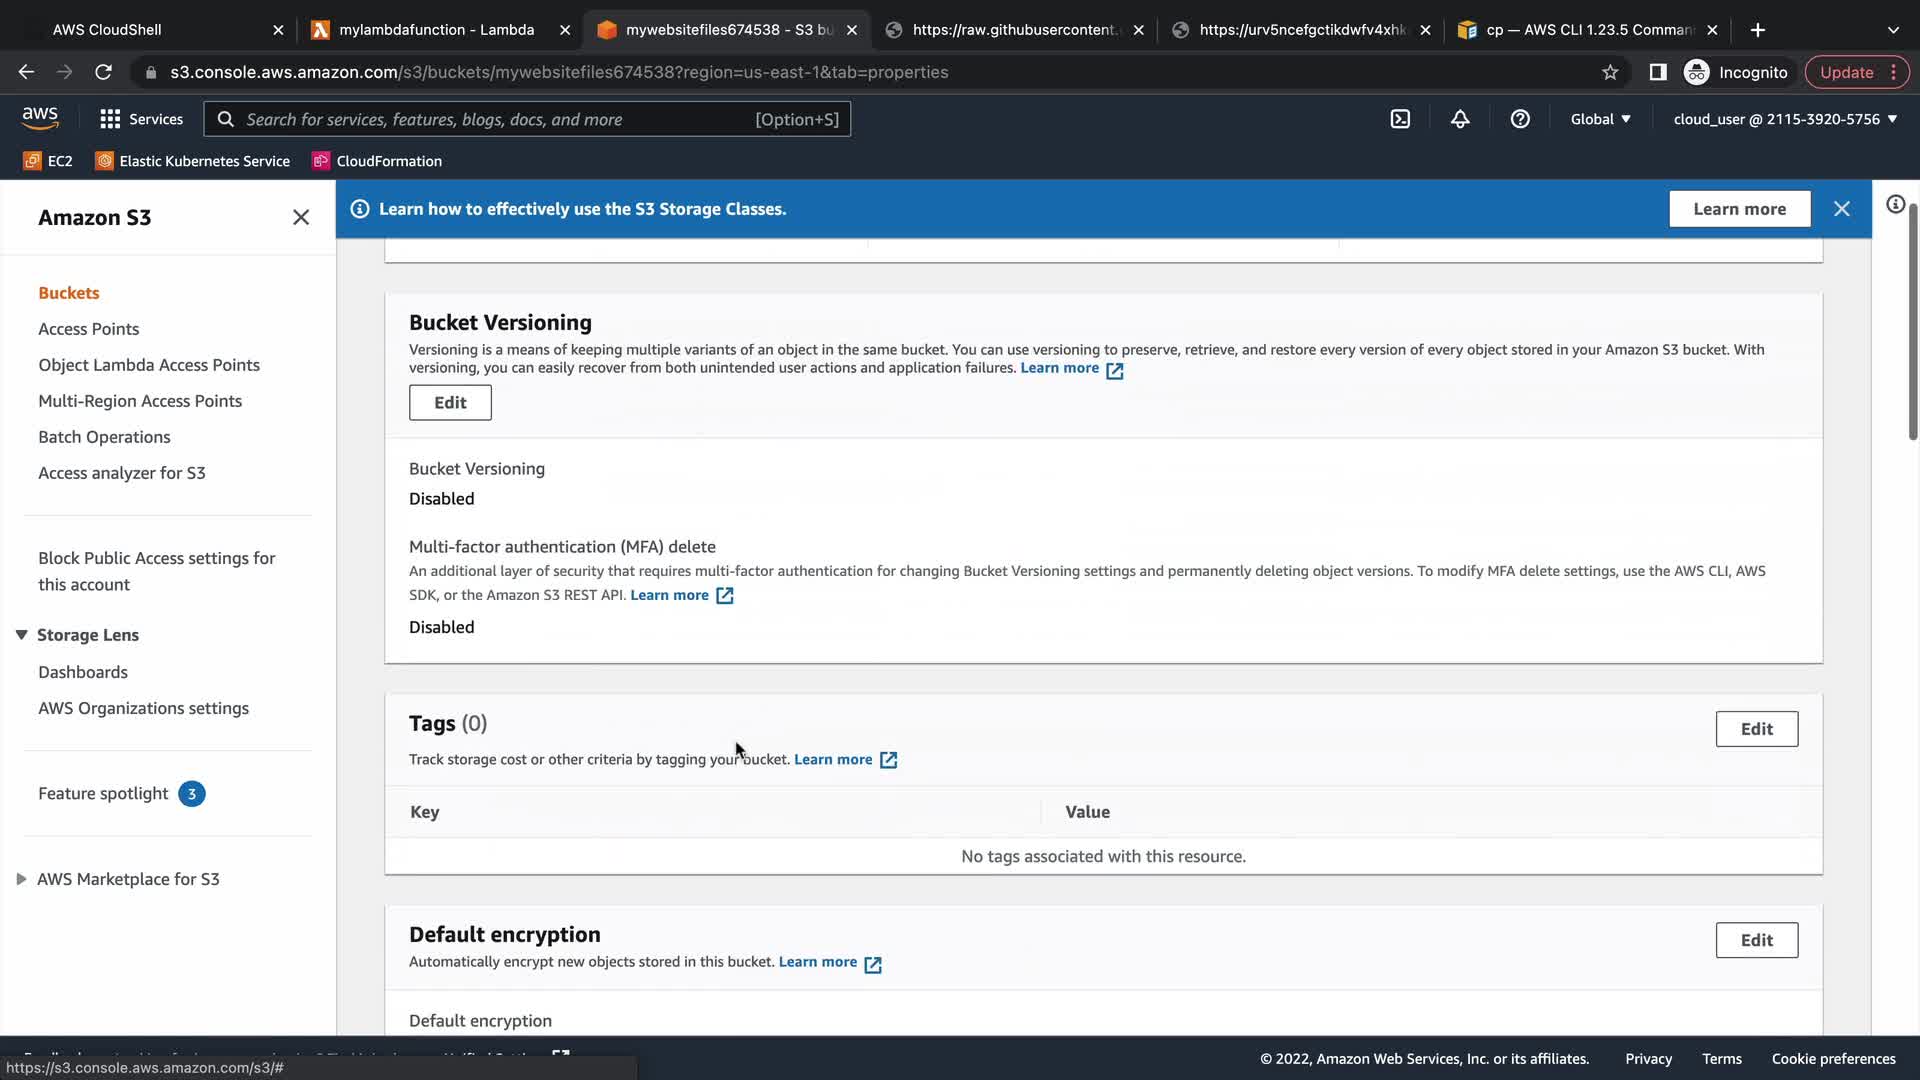Open the CloudShell terminal icon in header

coord(1400,119)
